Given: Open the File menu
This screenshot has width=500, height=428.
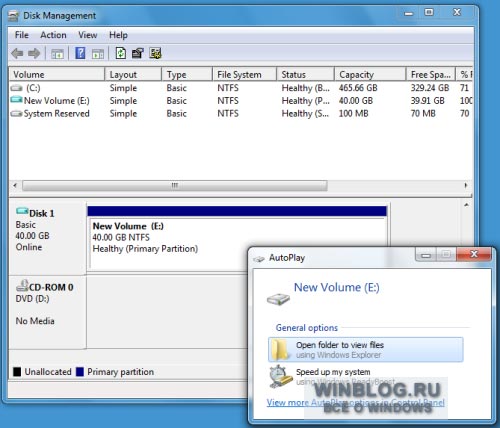Looking at the screenshot, I should [x=22, y=35].
